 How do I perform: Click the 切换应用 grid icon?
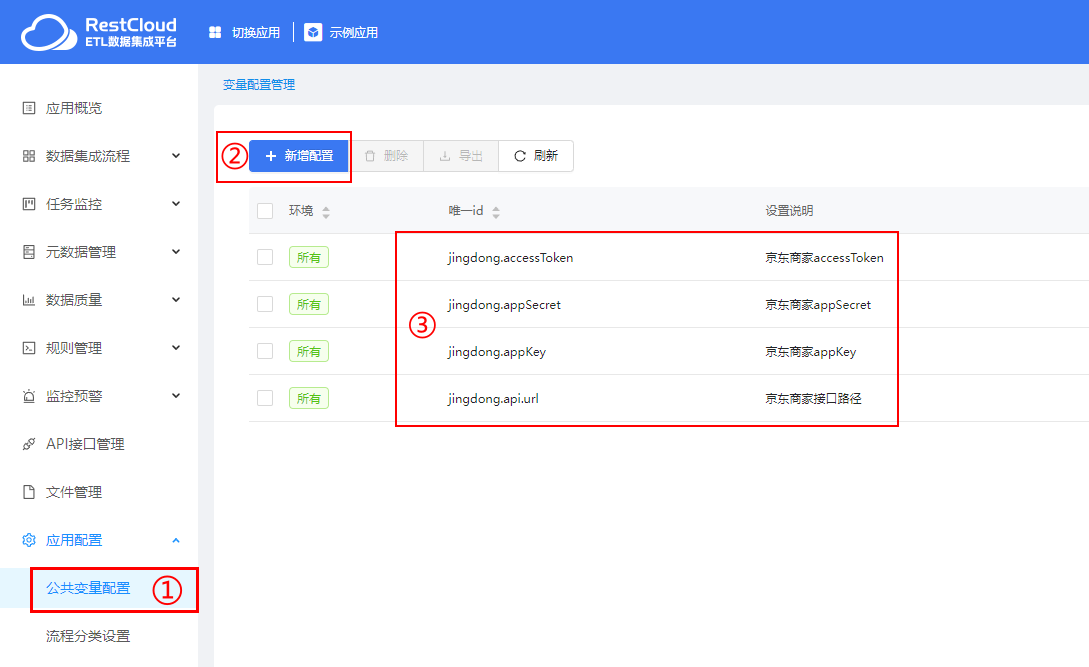click(215, 32)
